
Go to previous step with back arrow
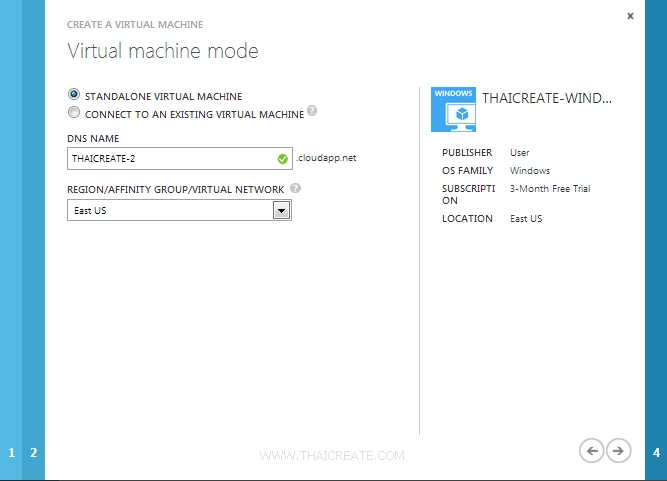click(591, 451)
